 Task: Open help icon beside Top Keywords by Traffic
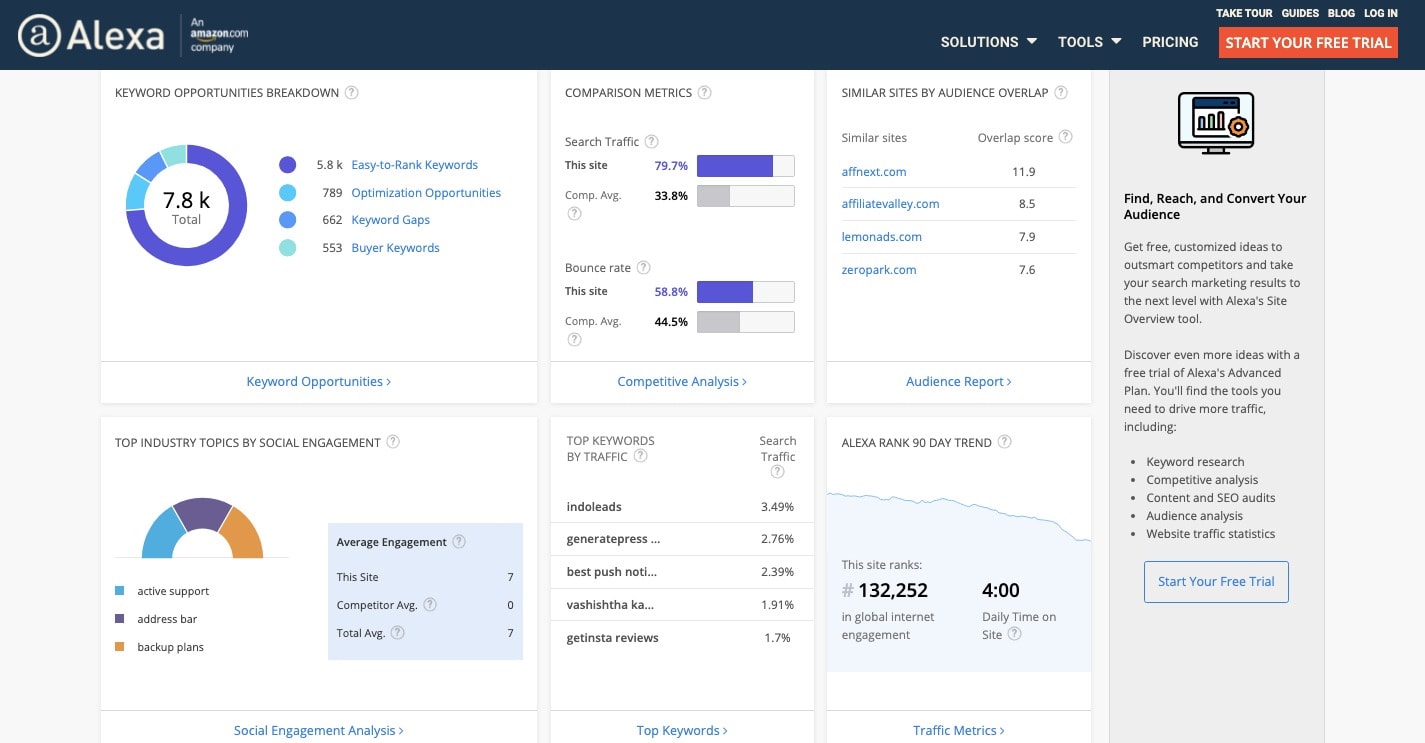pyautogui.click(x=641, y=456)
